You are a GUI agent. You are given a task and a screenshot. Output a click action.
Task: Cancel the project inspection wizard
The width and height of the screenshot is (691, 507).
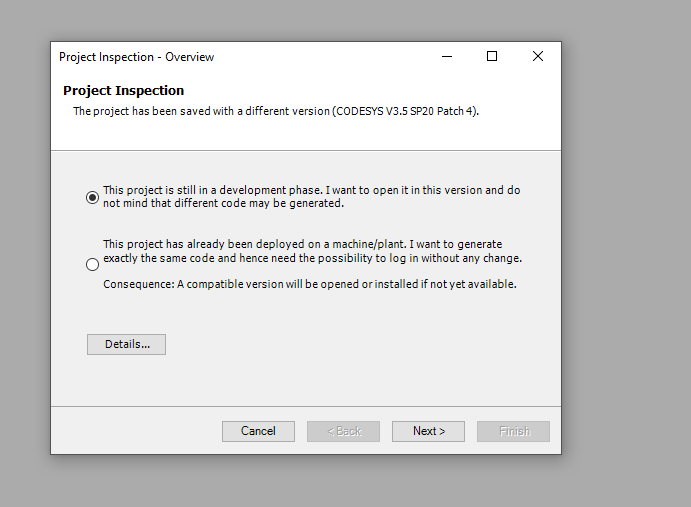pos(258,431)
